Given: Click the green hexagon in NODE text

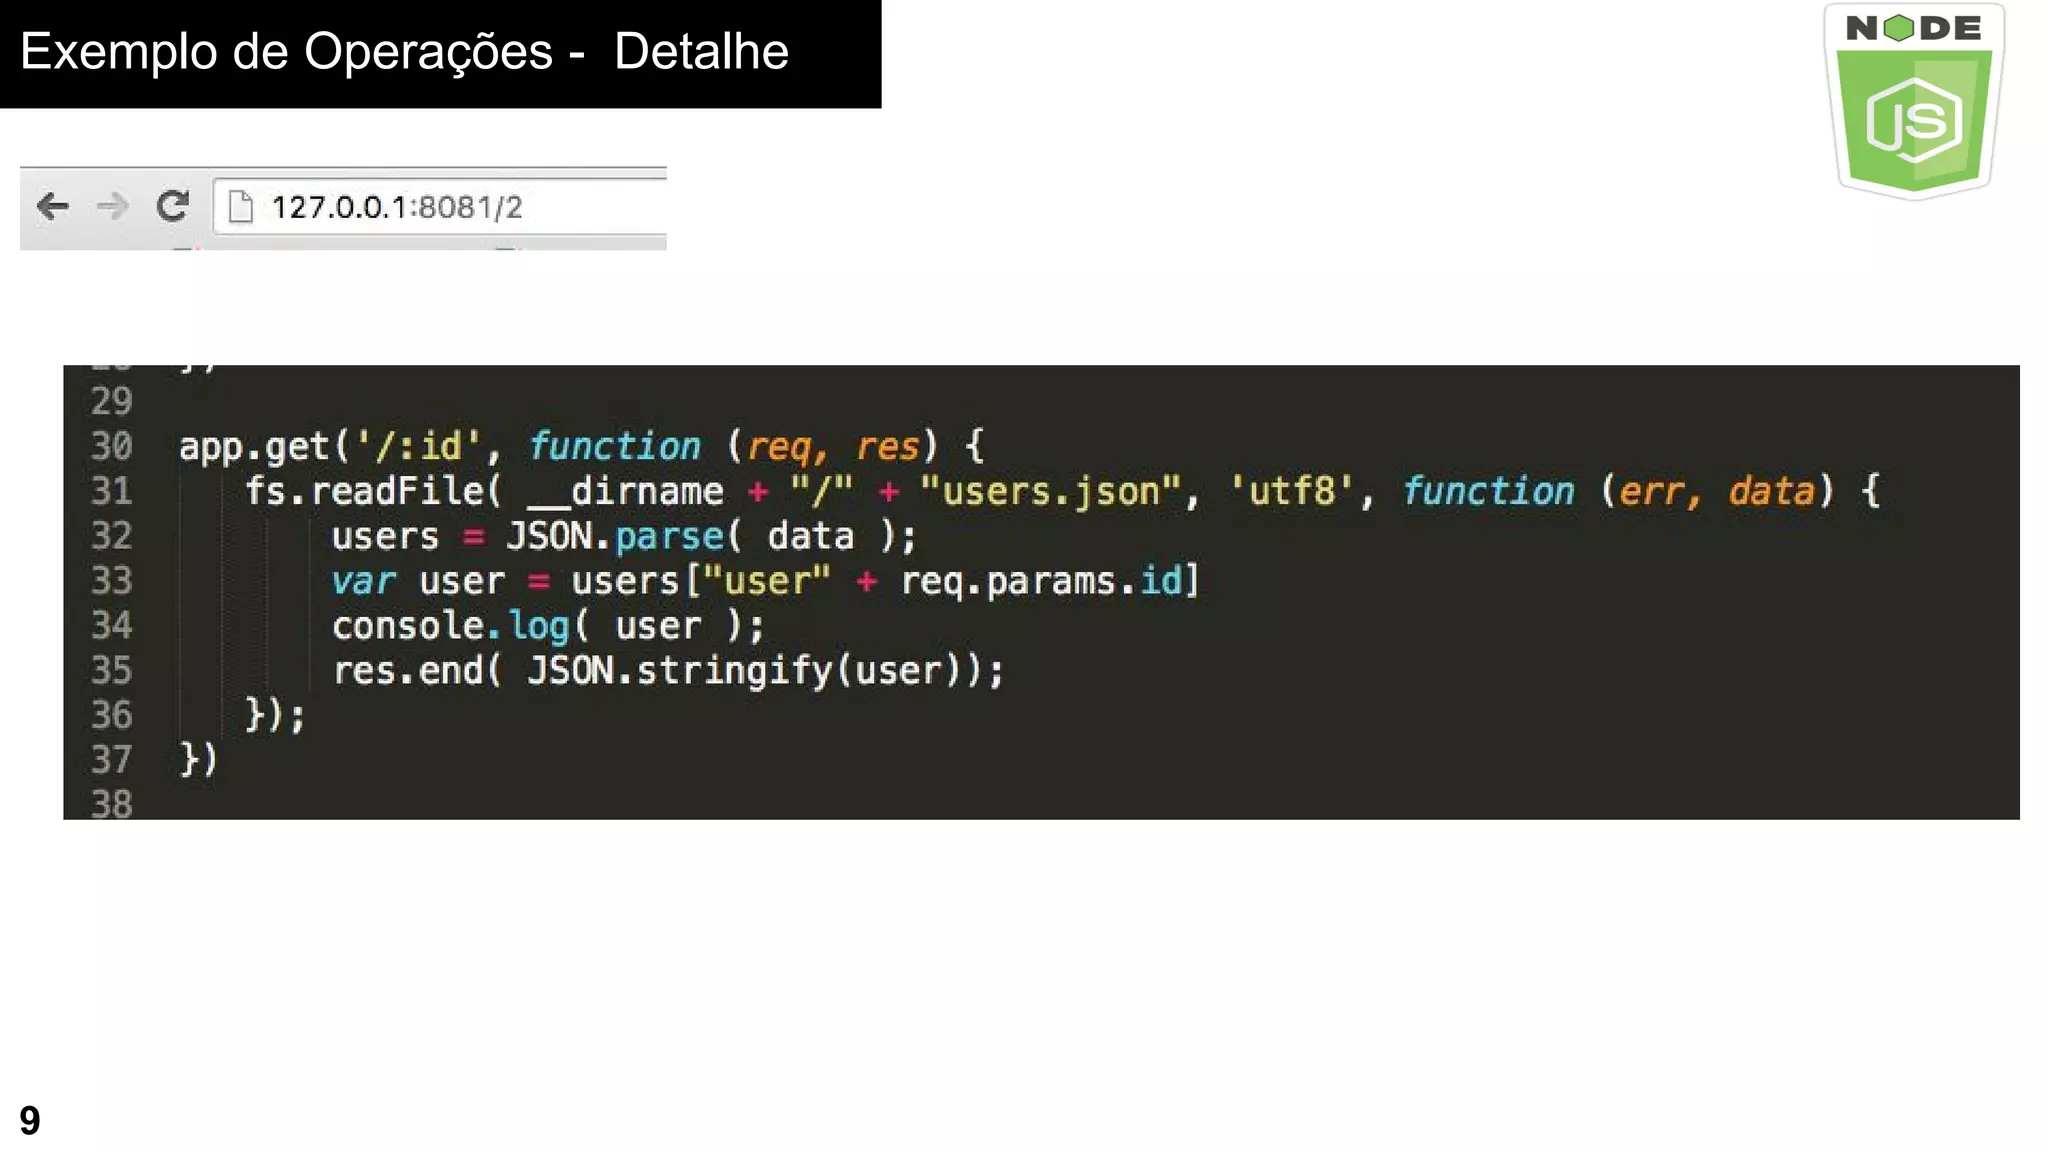Looking at the screenshot, I should pos(1897,28).
